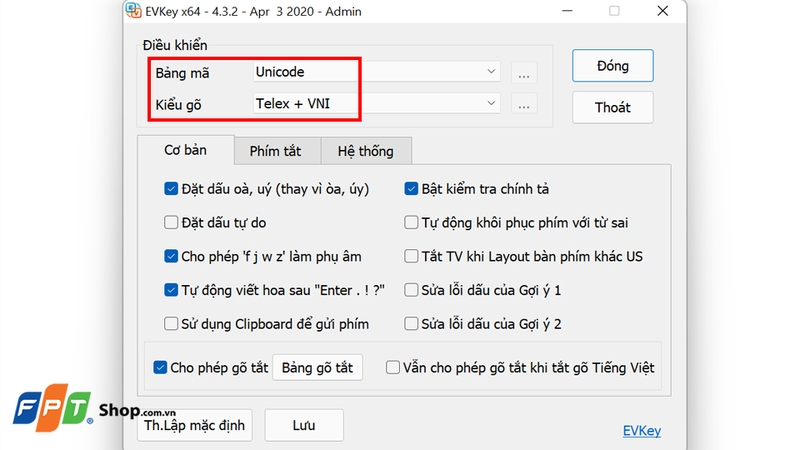Select the Cơ bản tab
Image resolution: width=800 pixels, height=450 pixels.
185,150
